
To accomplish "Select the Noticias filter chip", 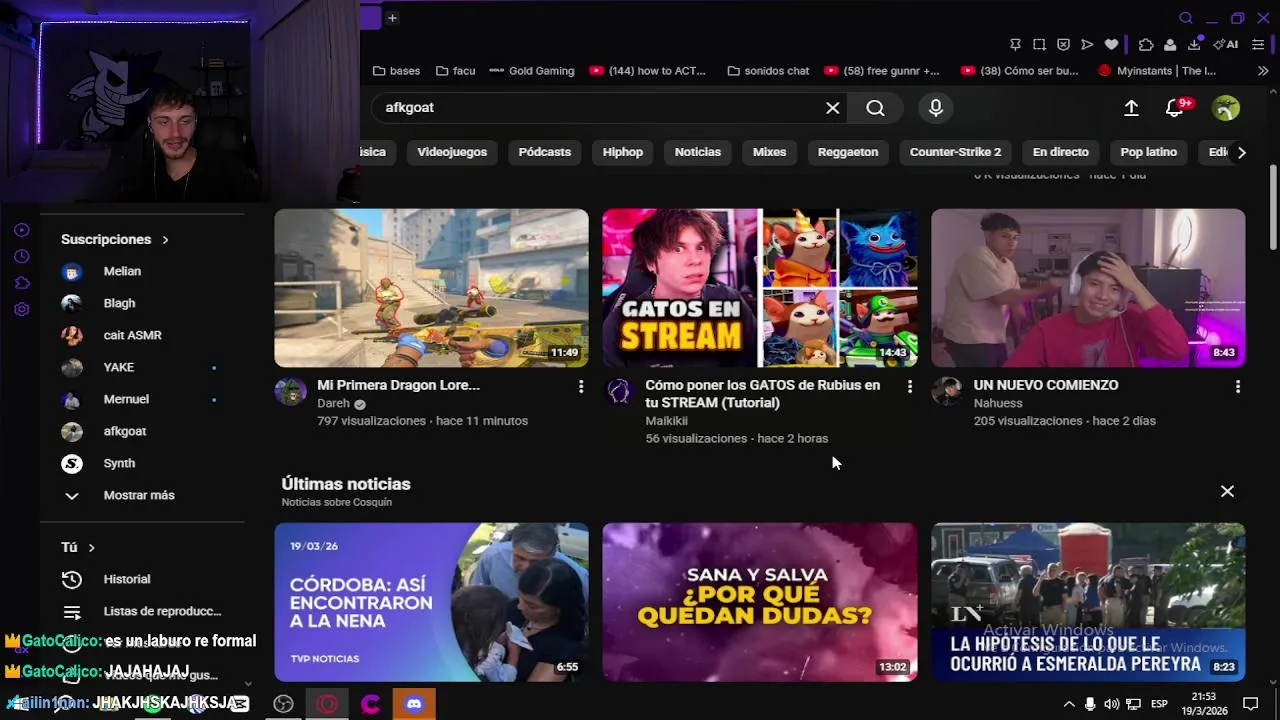I will click(x=698, y=152).
